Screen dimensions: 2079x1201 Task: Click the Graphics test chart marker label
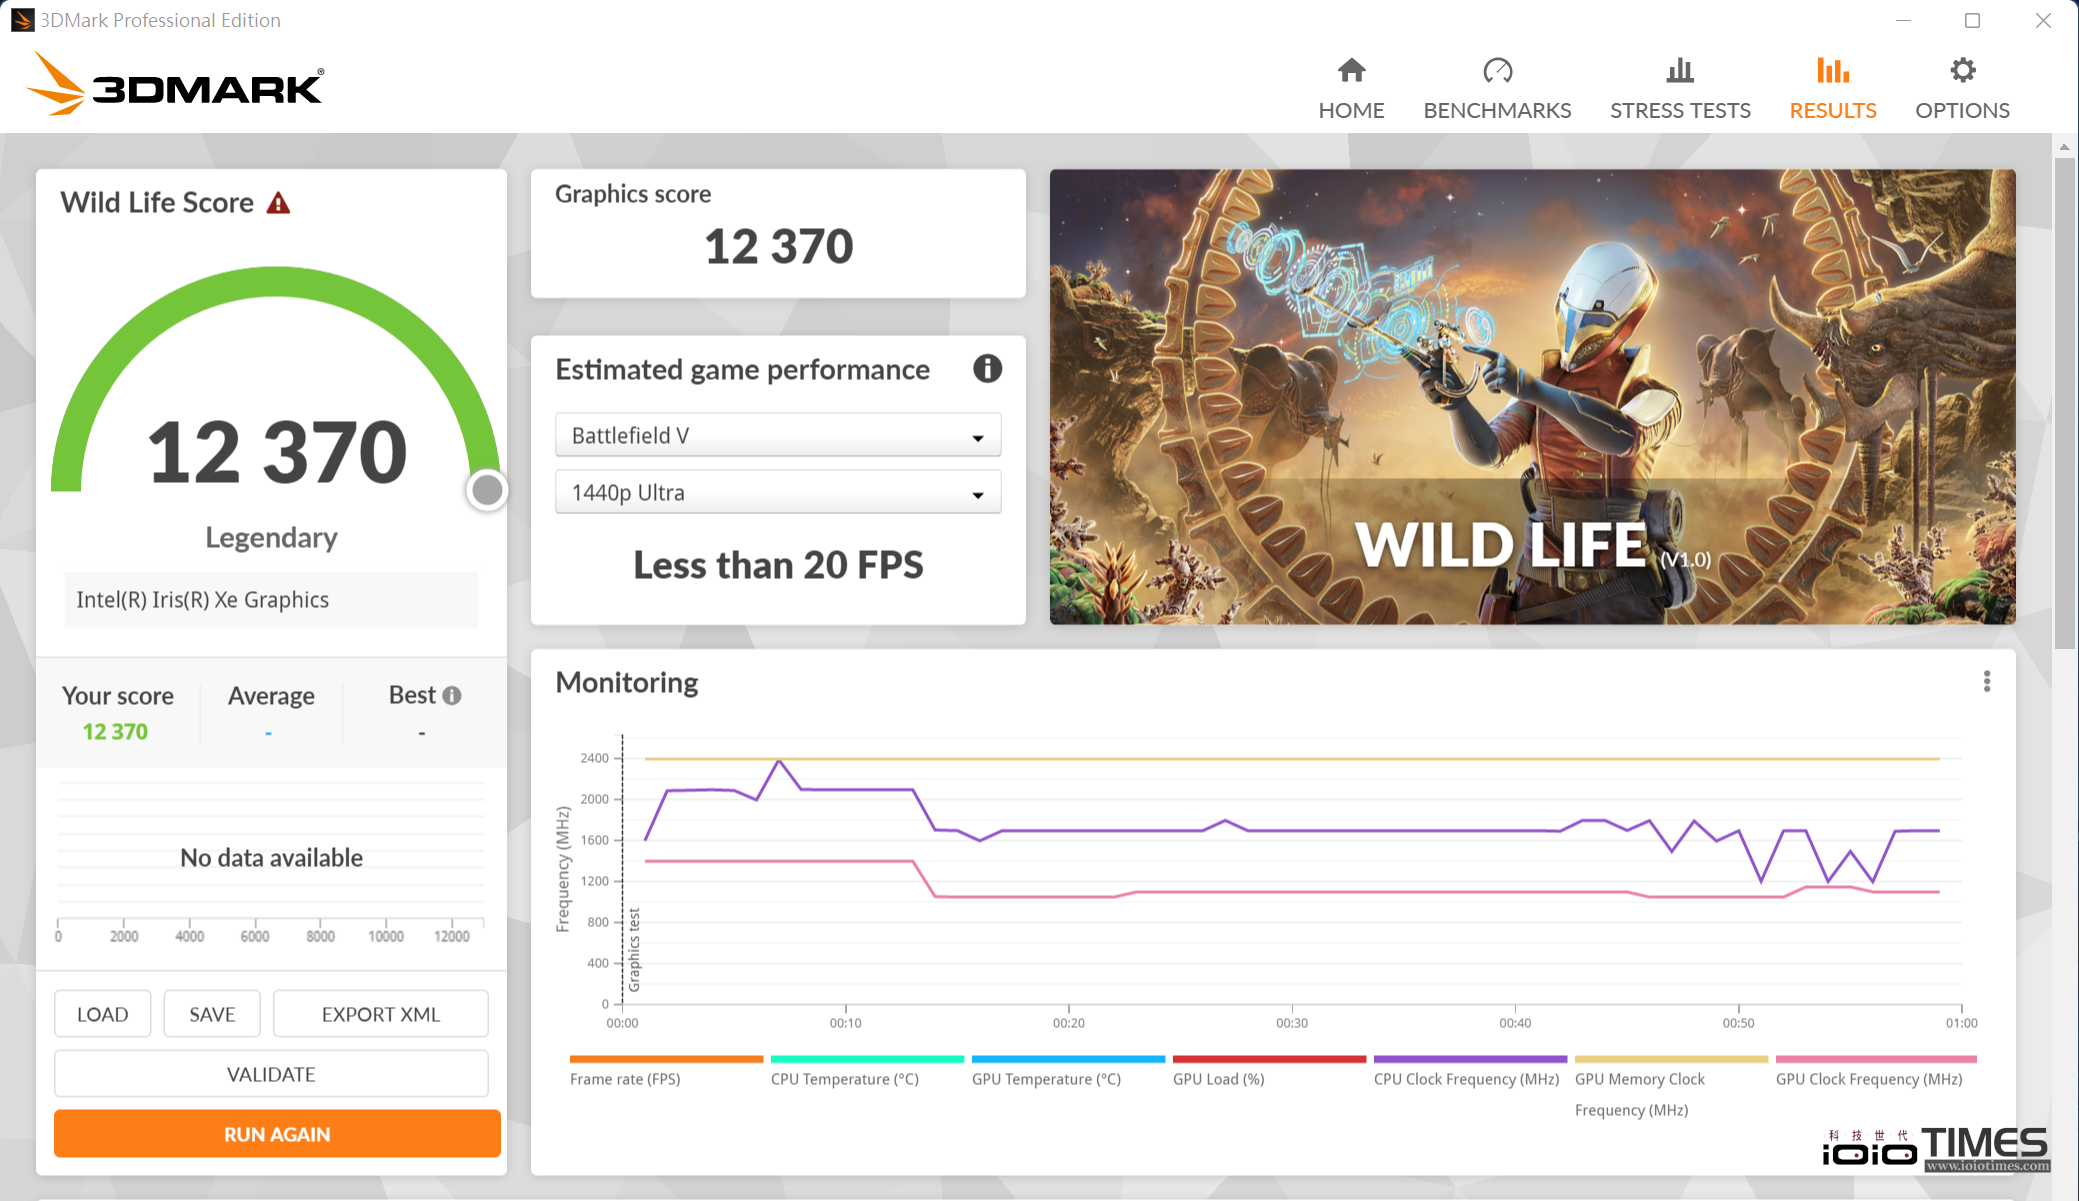point(634,950)
